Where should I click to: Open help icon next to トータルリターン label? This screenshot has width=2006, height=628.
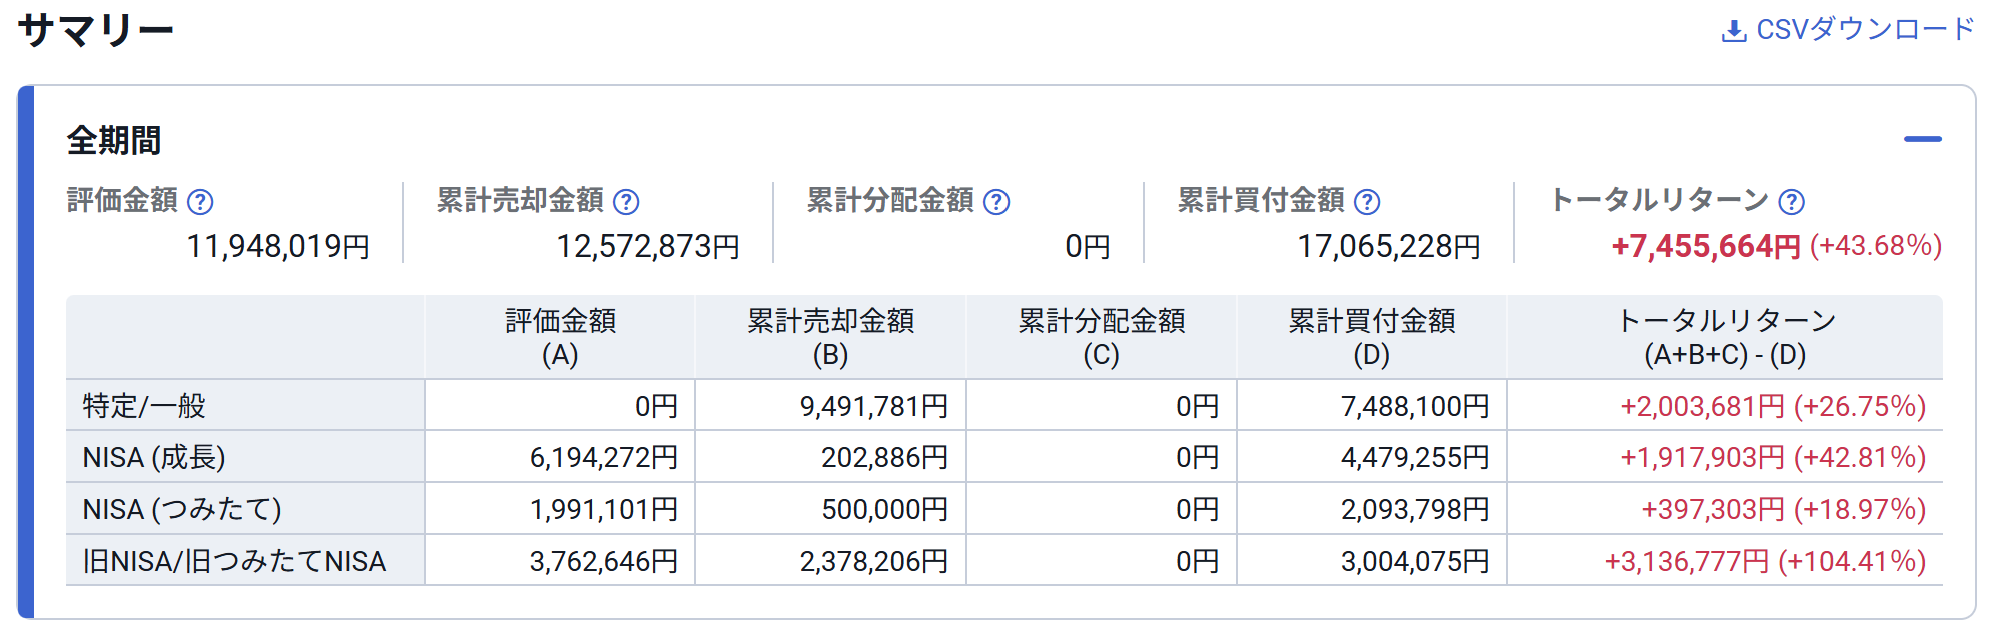click(1792, 202)
